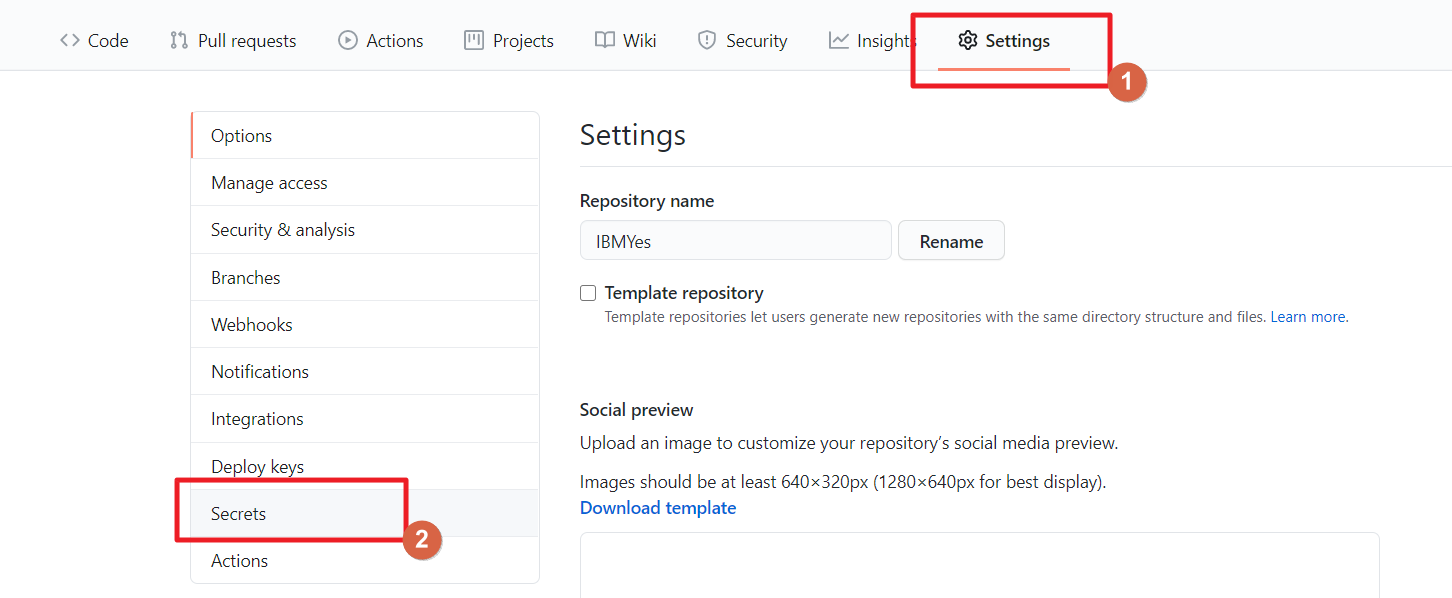Open Manage access in the sidebar

tap(269, 183)
